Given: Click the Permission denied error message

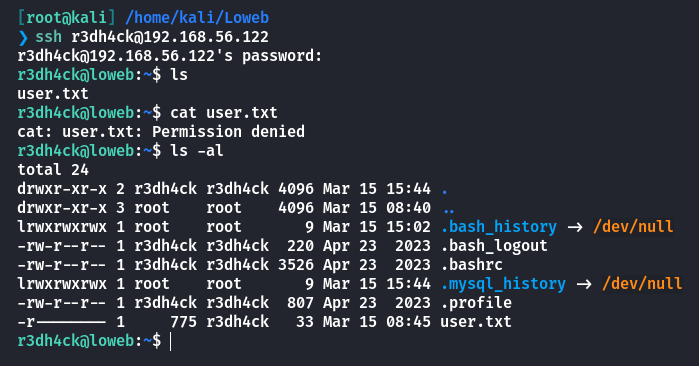Looking at the screenshot, I should point(228,132).
